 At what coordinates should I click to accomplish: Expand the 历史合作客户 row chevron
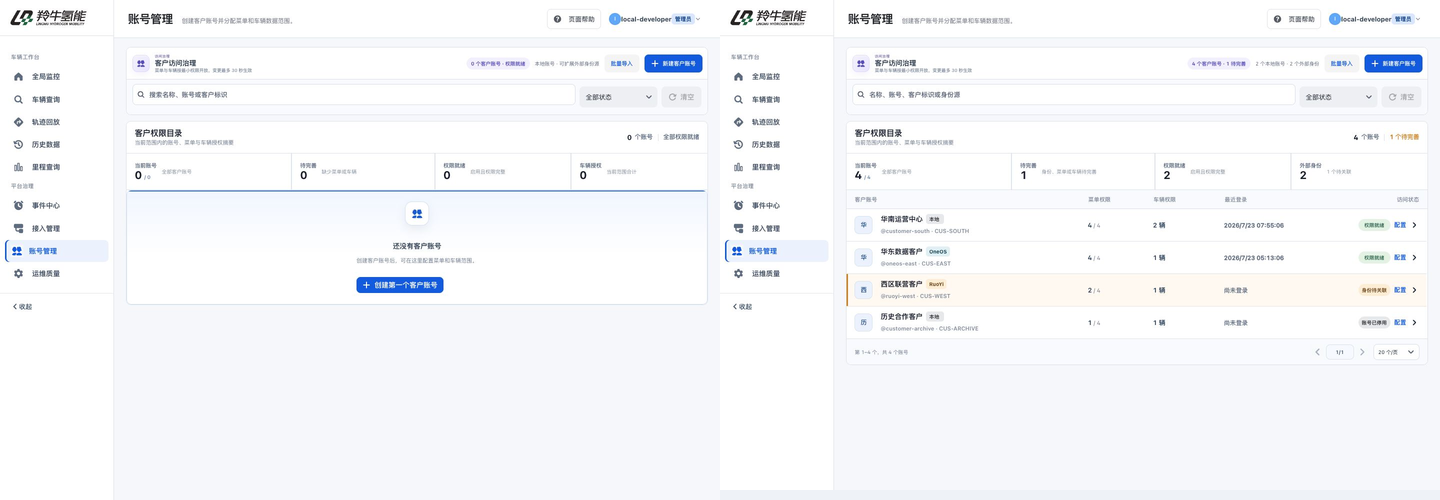tap(1414, 322)
